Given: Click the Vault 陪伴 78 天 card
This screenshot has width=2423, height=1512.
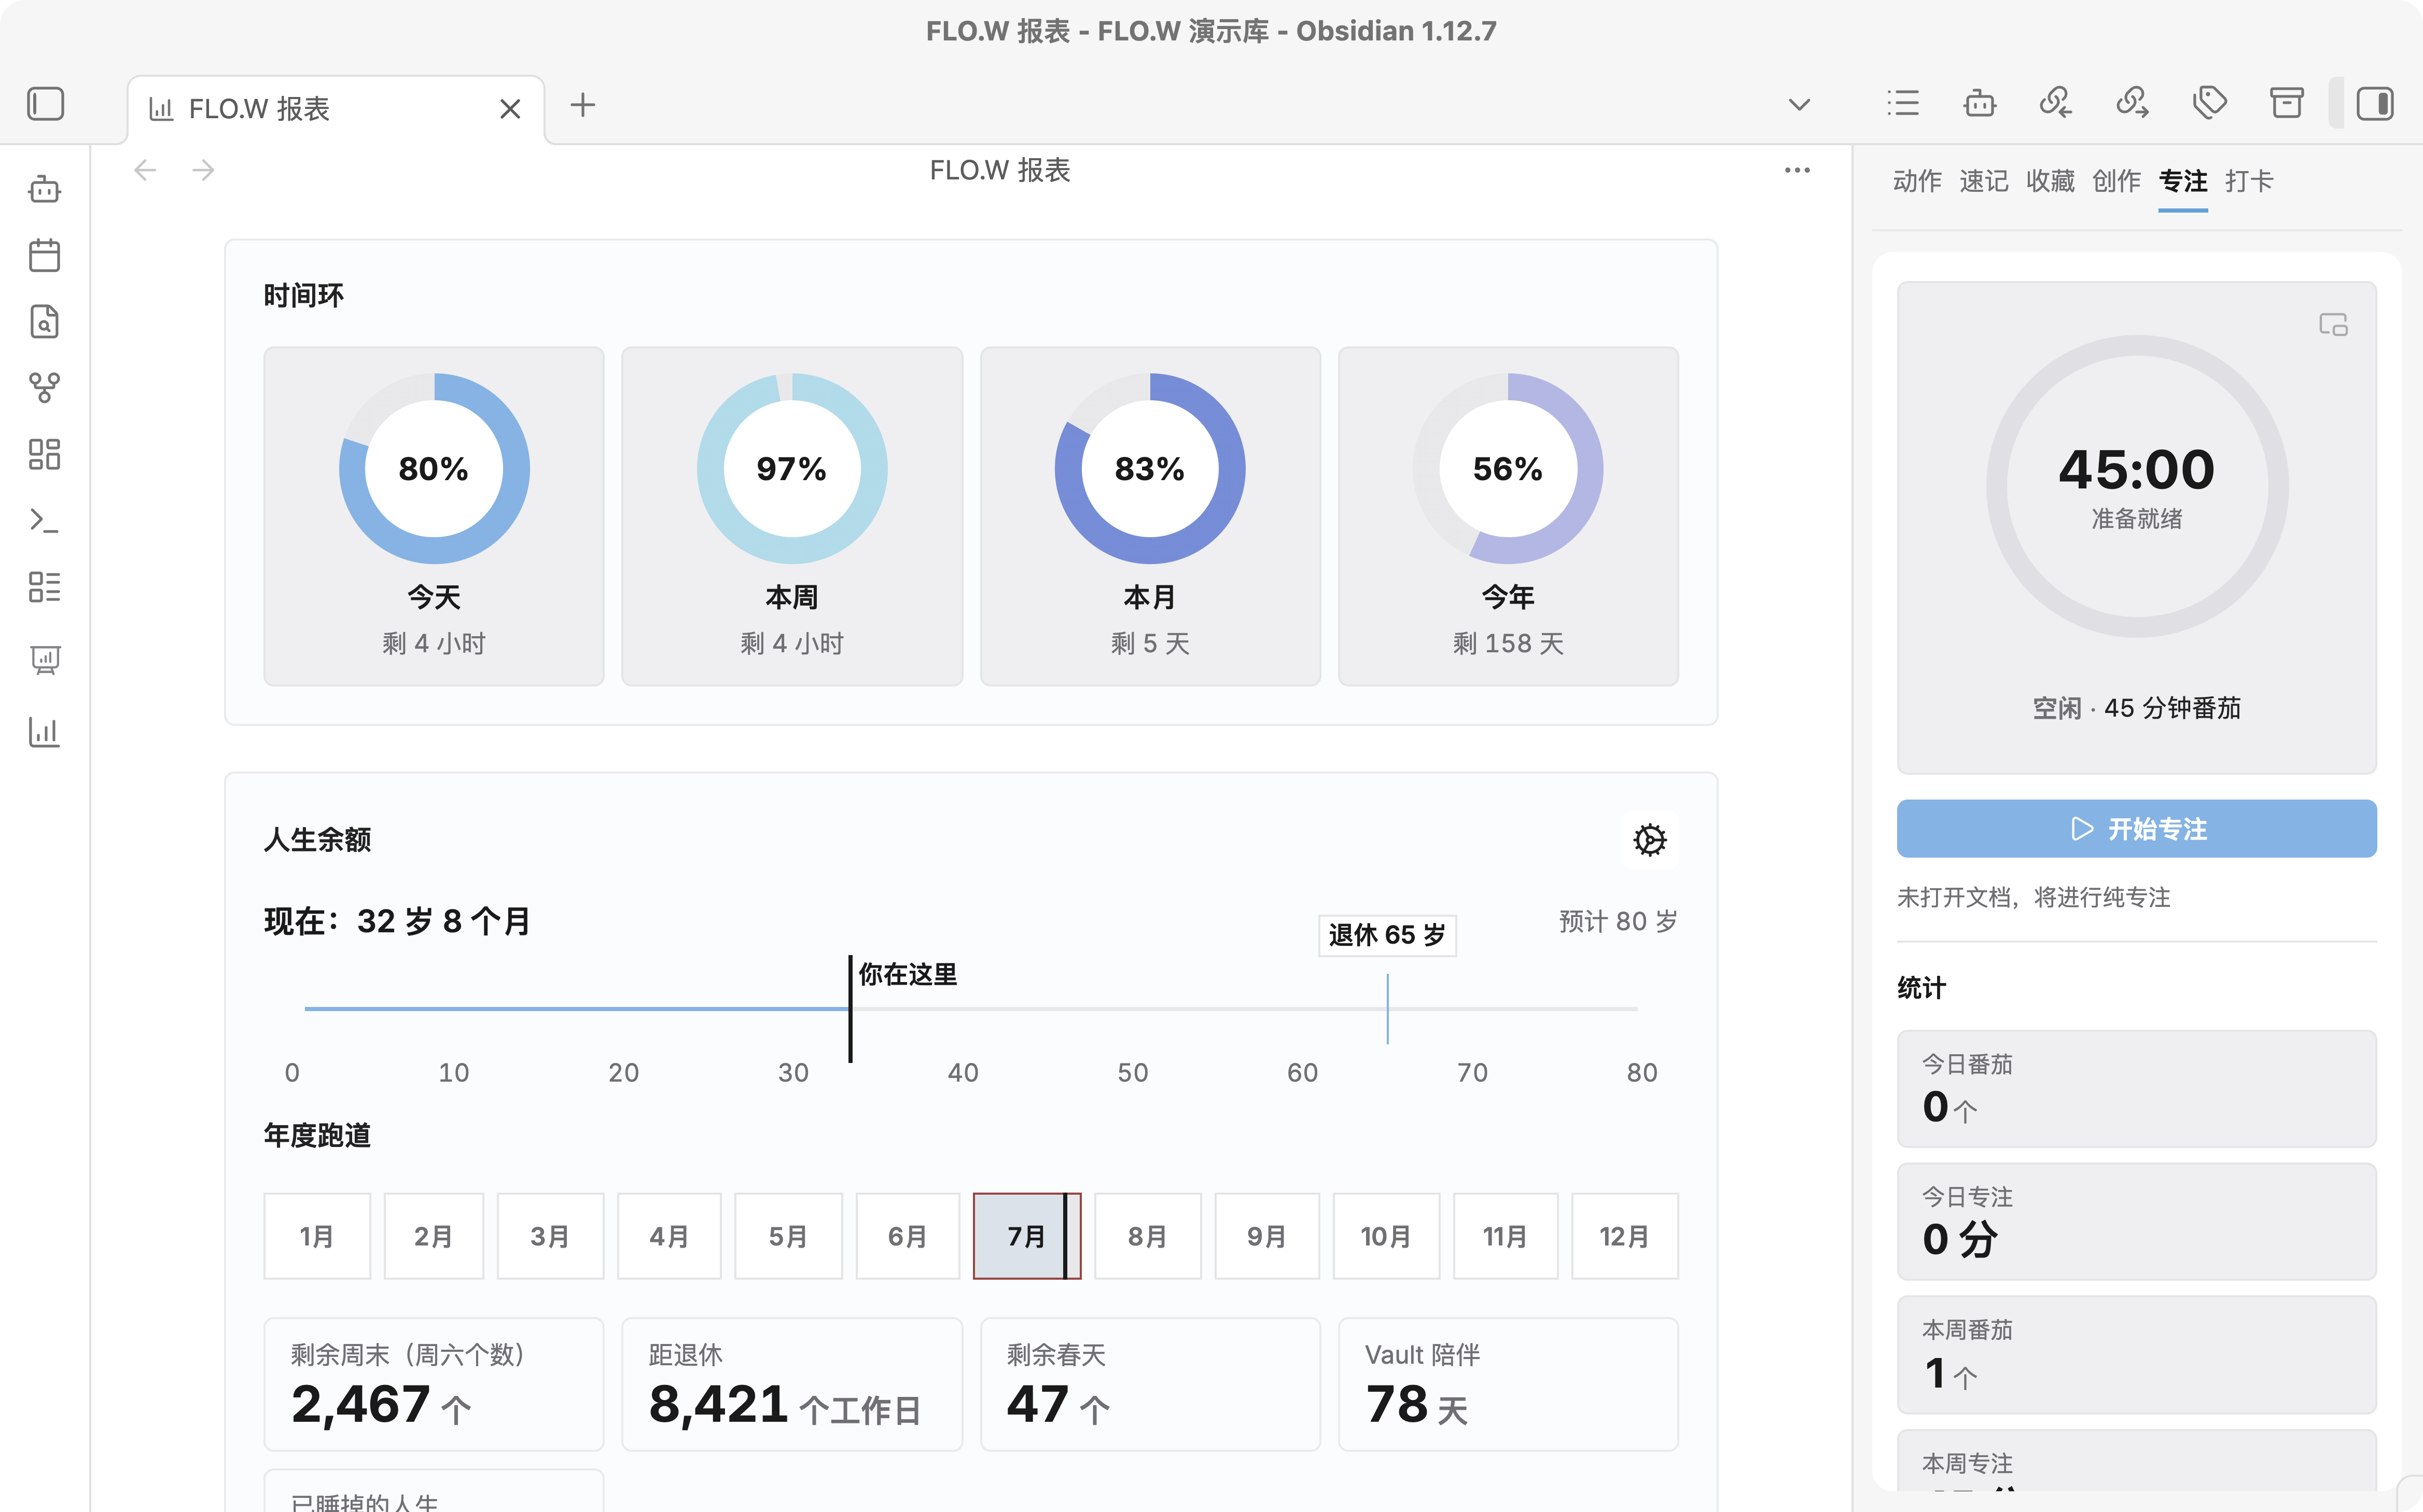Looking at the screenshot, I should 1508,1384.
